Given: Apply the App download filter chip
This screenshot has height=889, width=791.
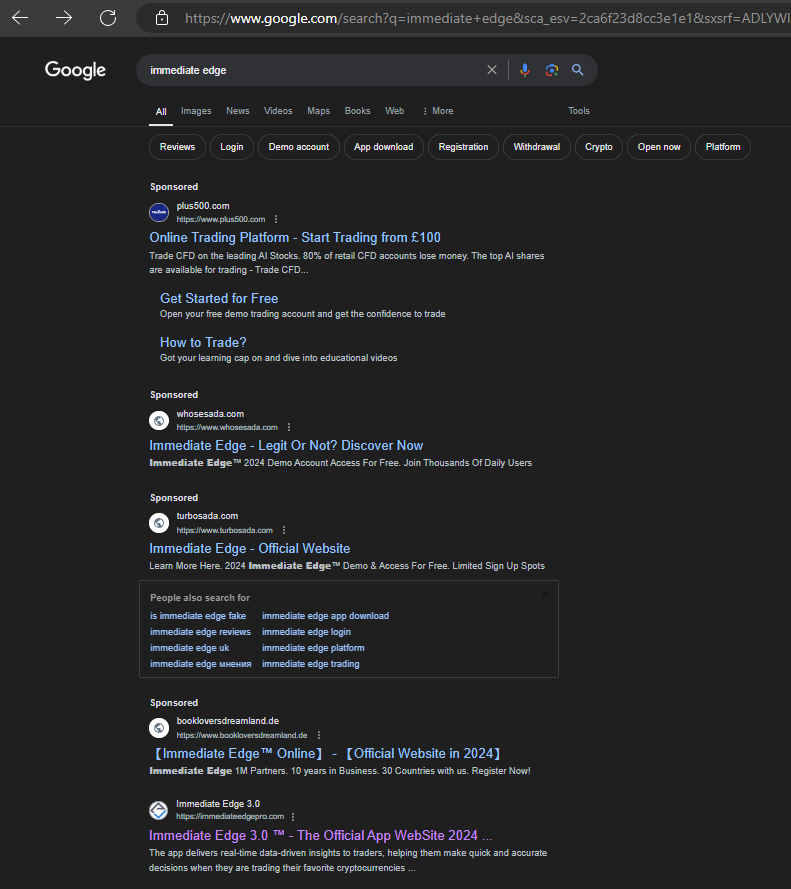Looking at the screenshot, I should 384,147.
